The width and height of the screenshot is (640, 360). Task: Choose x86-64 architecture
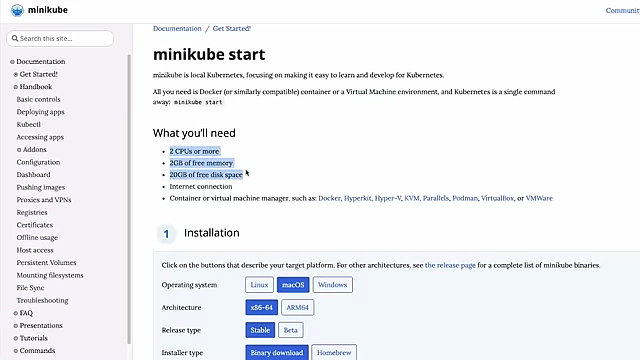pos(262,307)
